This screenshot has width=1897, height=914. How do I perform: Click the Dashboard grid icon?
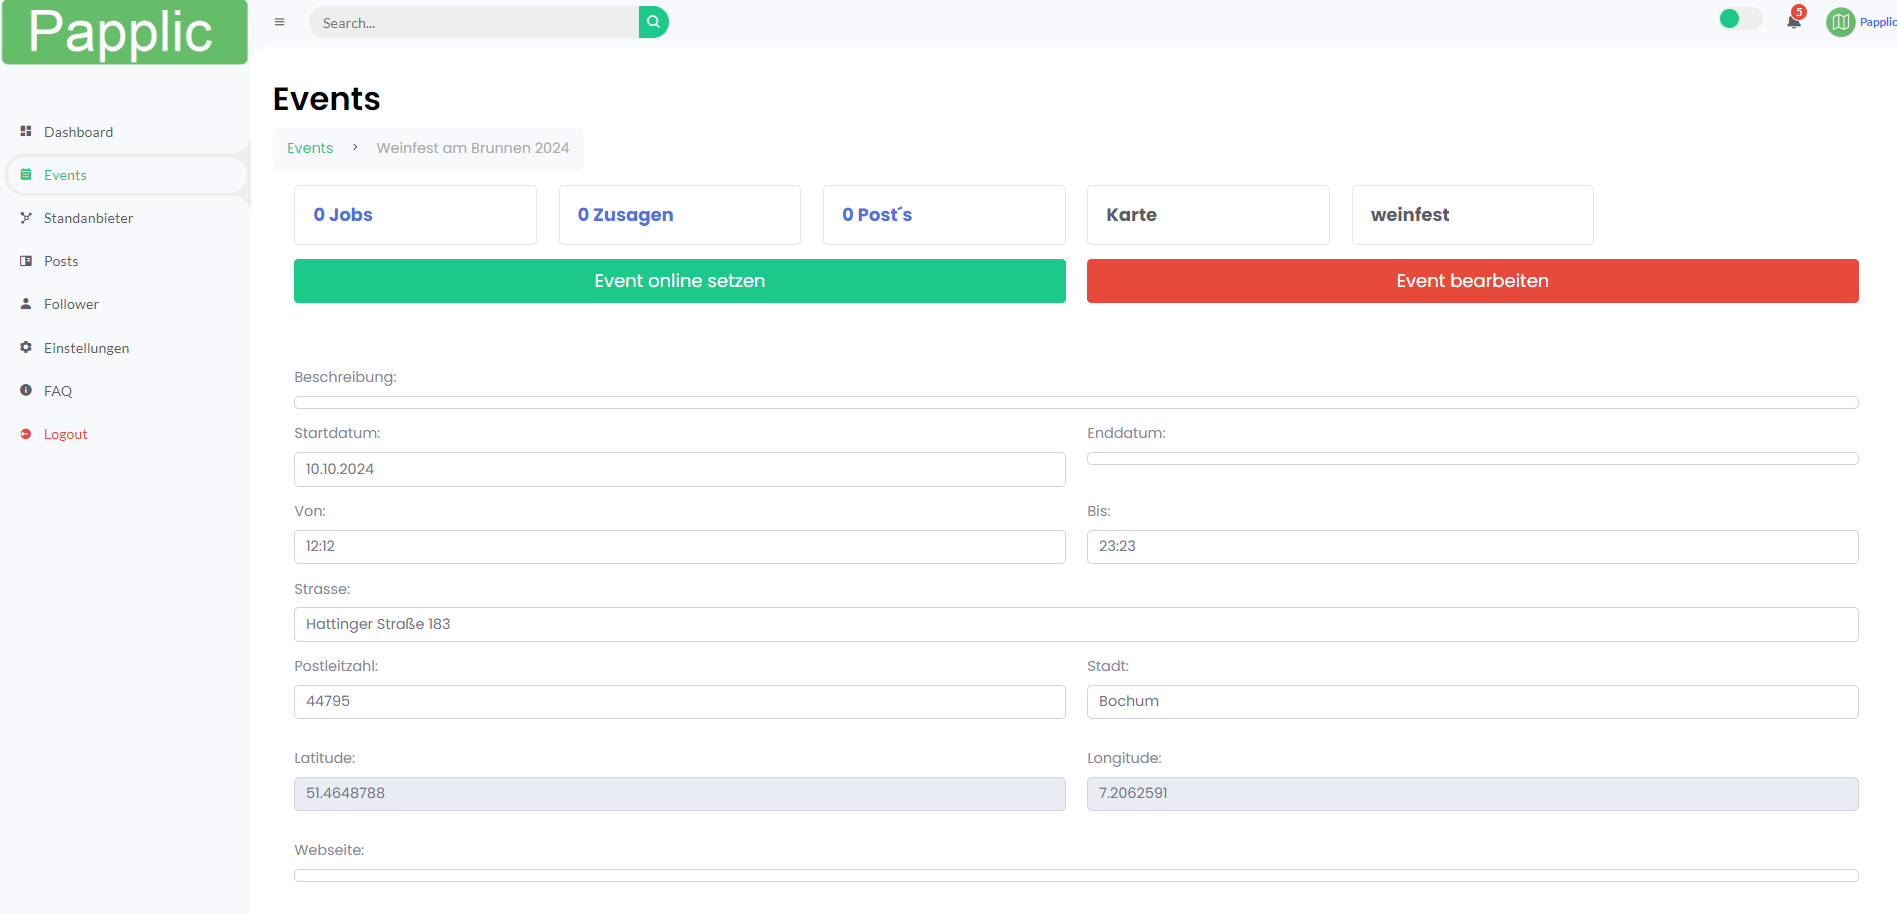(x=26, y=131)
